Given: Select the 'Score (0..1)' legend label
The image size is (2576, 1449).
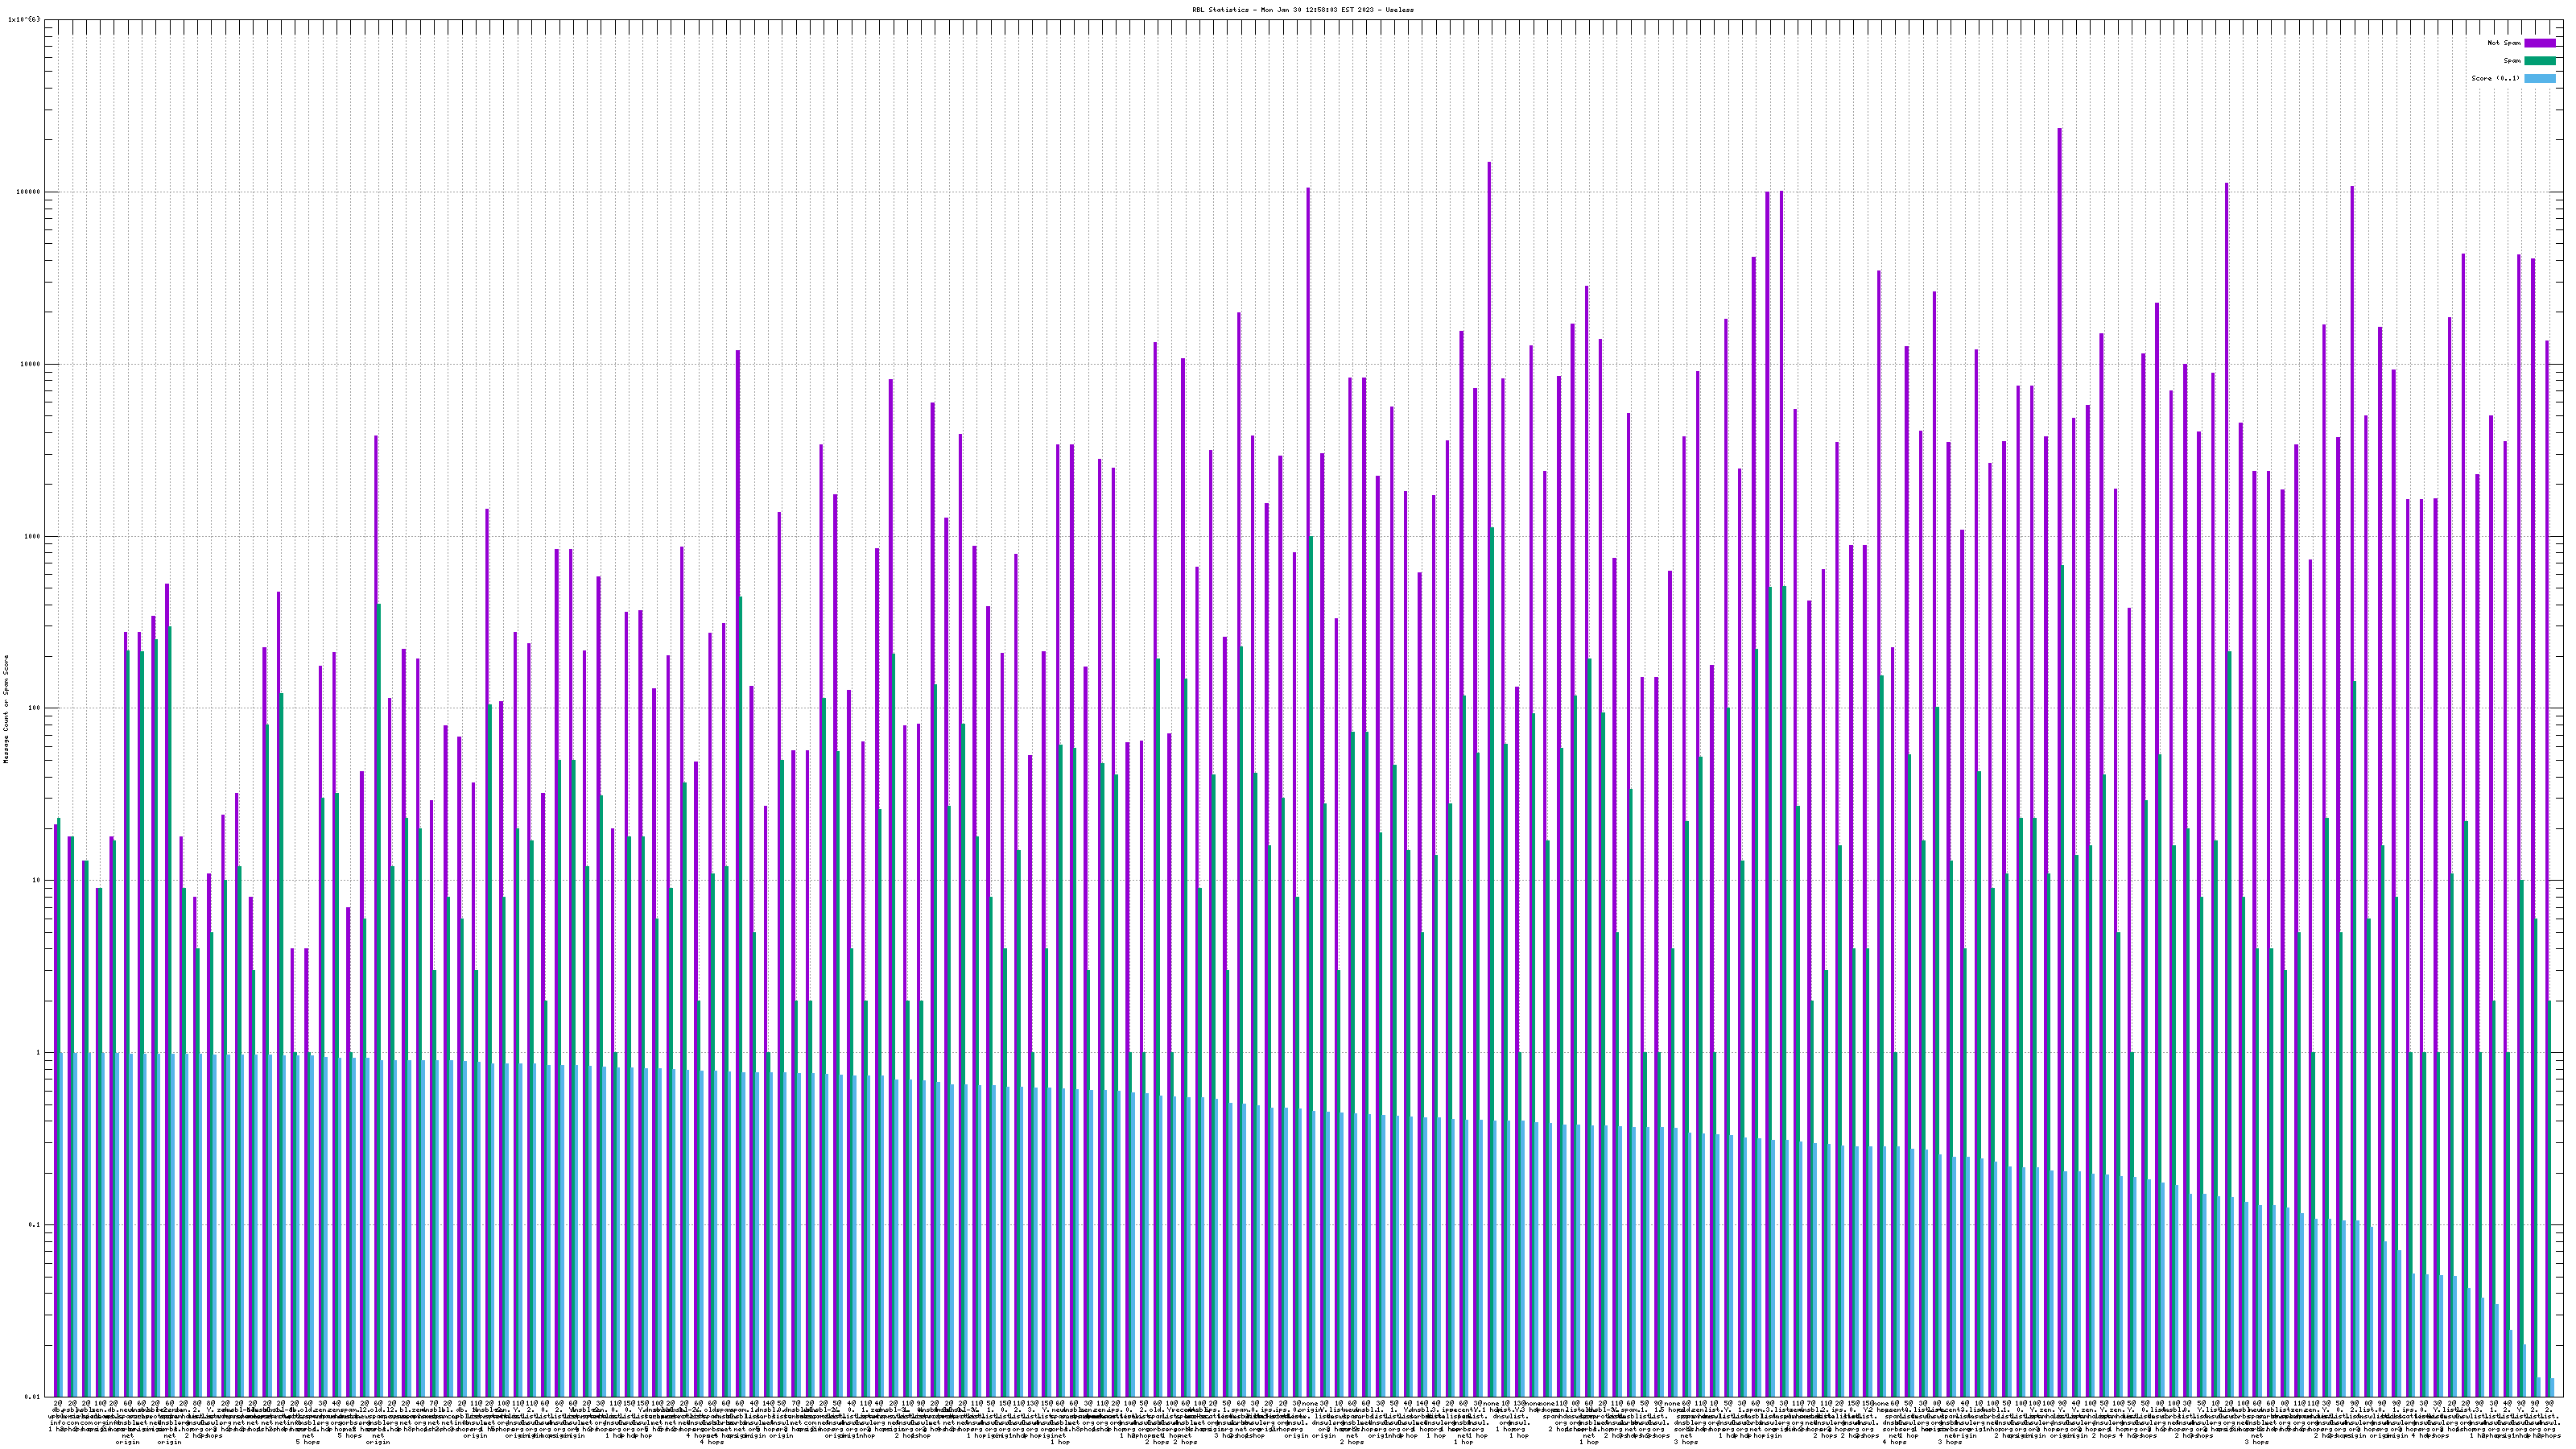Looking at the screenshot, I should 2495,78.
